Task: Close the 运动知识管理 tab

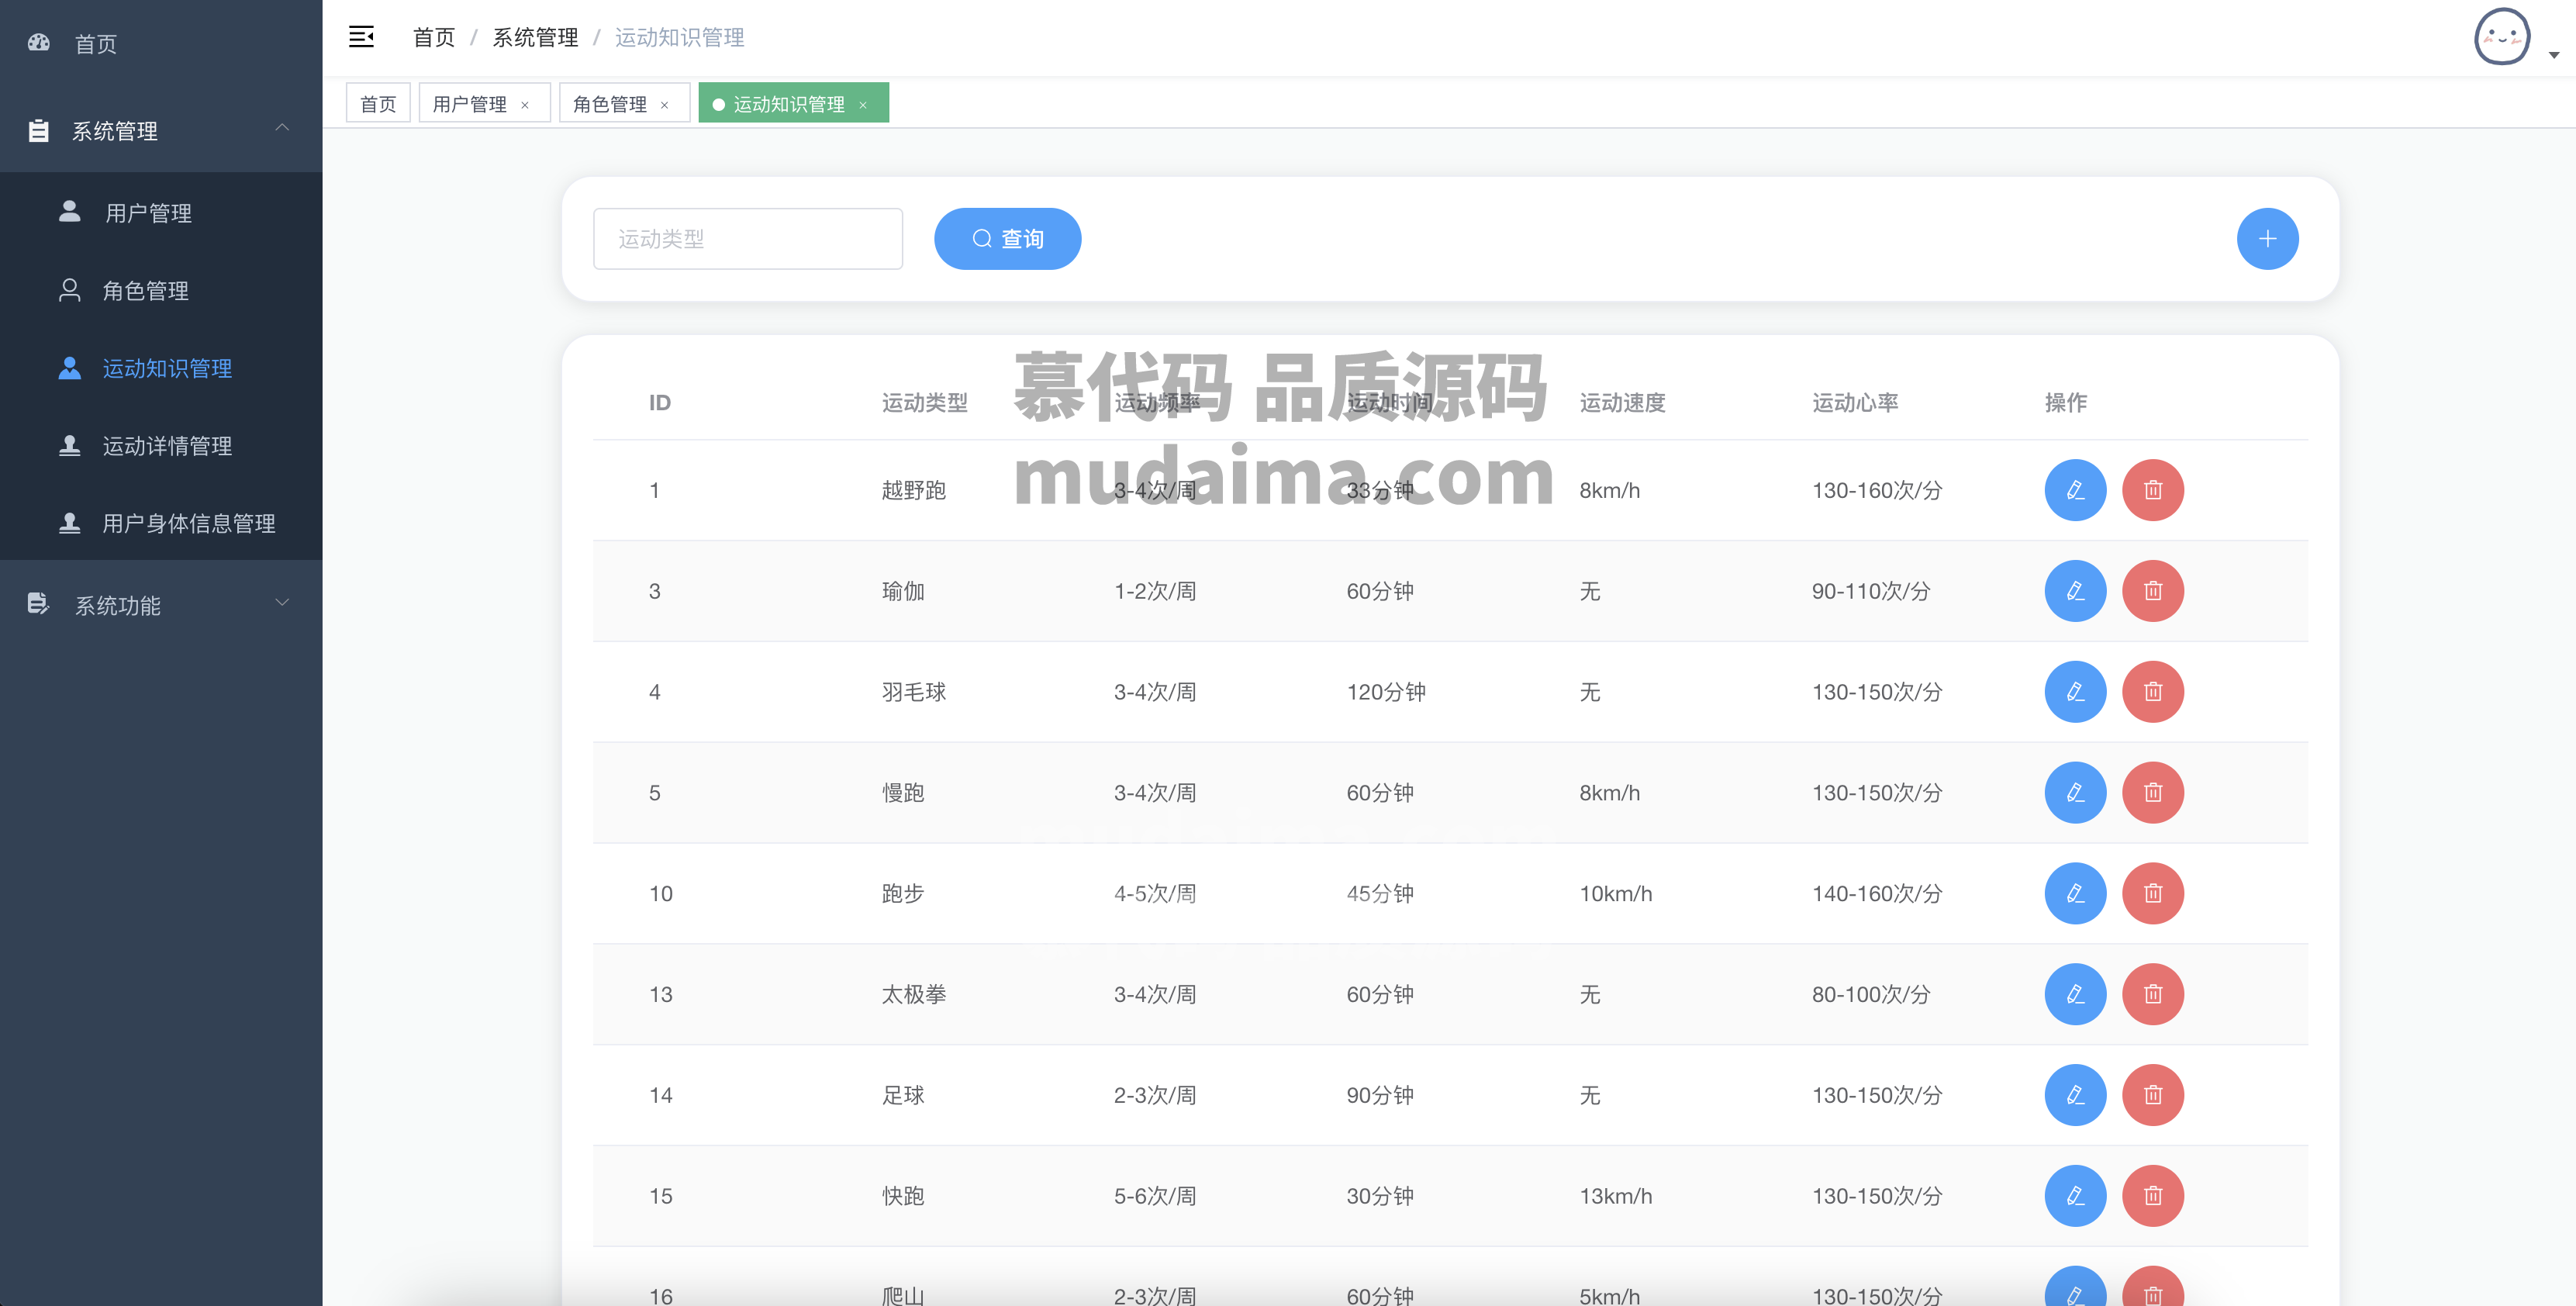Action: [x=863, y=105]
